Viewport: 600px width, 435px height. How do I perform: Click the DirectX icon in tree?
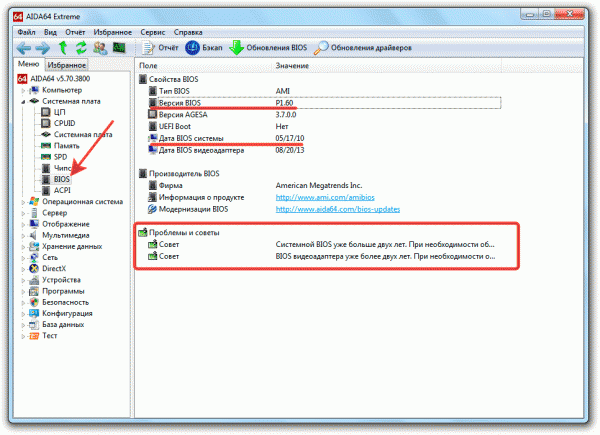click(34, 269)
